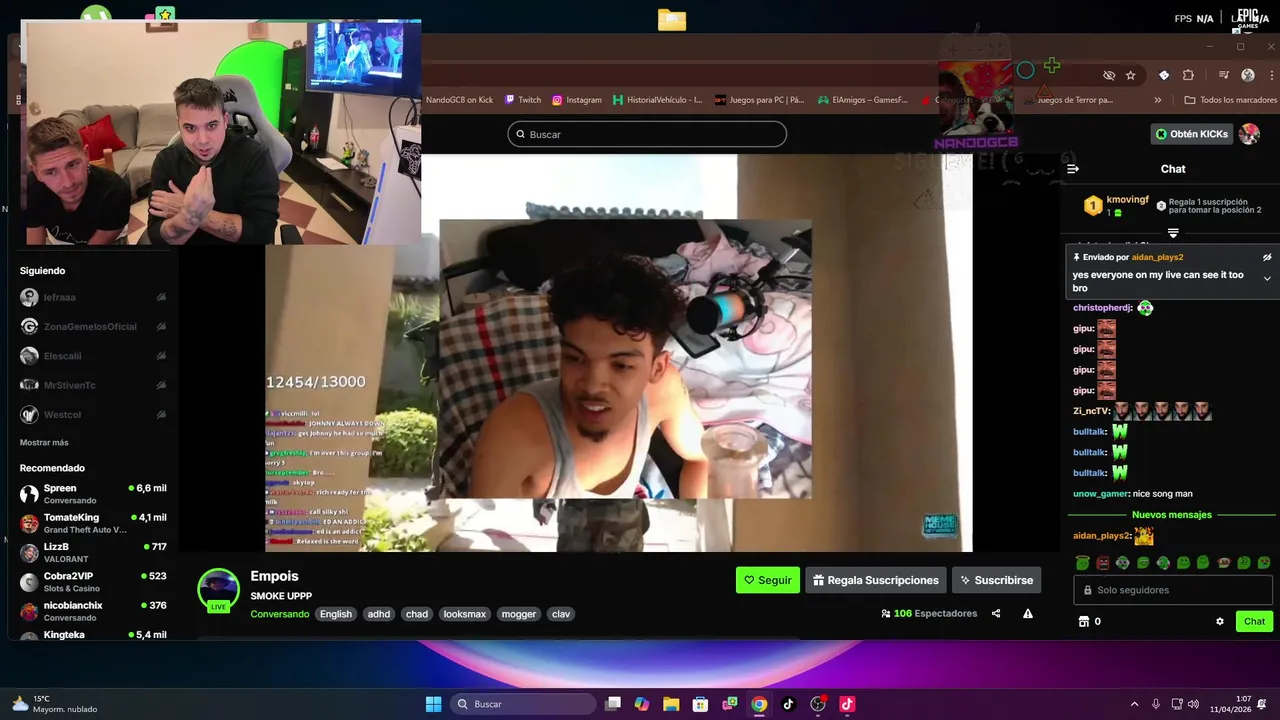
Task: Click the Suscribirse button
Action: coord(996,580)
